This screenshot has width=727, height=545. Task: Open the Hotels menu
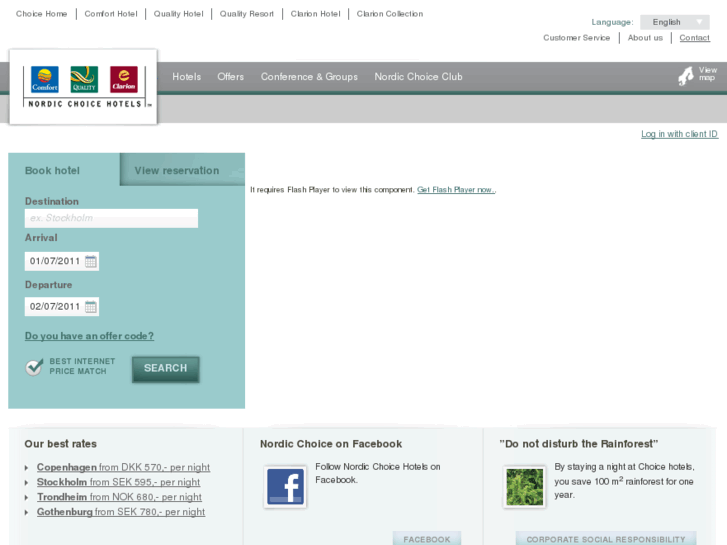(x=187, y=77)
